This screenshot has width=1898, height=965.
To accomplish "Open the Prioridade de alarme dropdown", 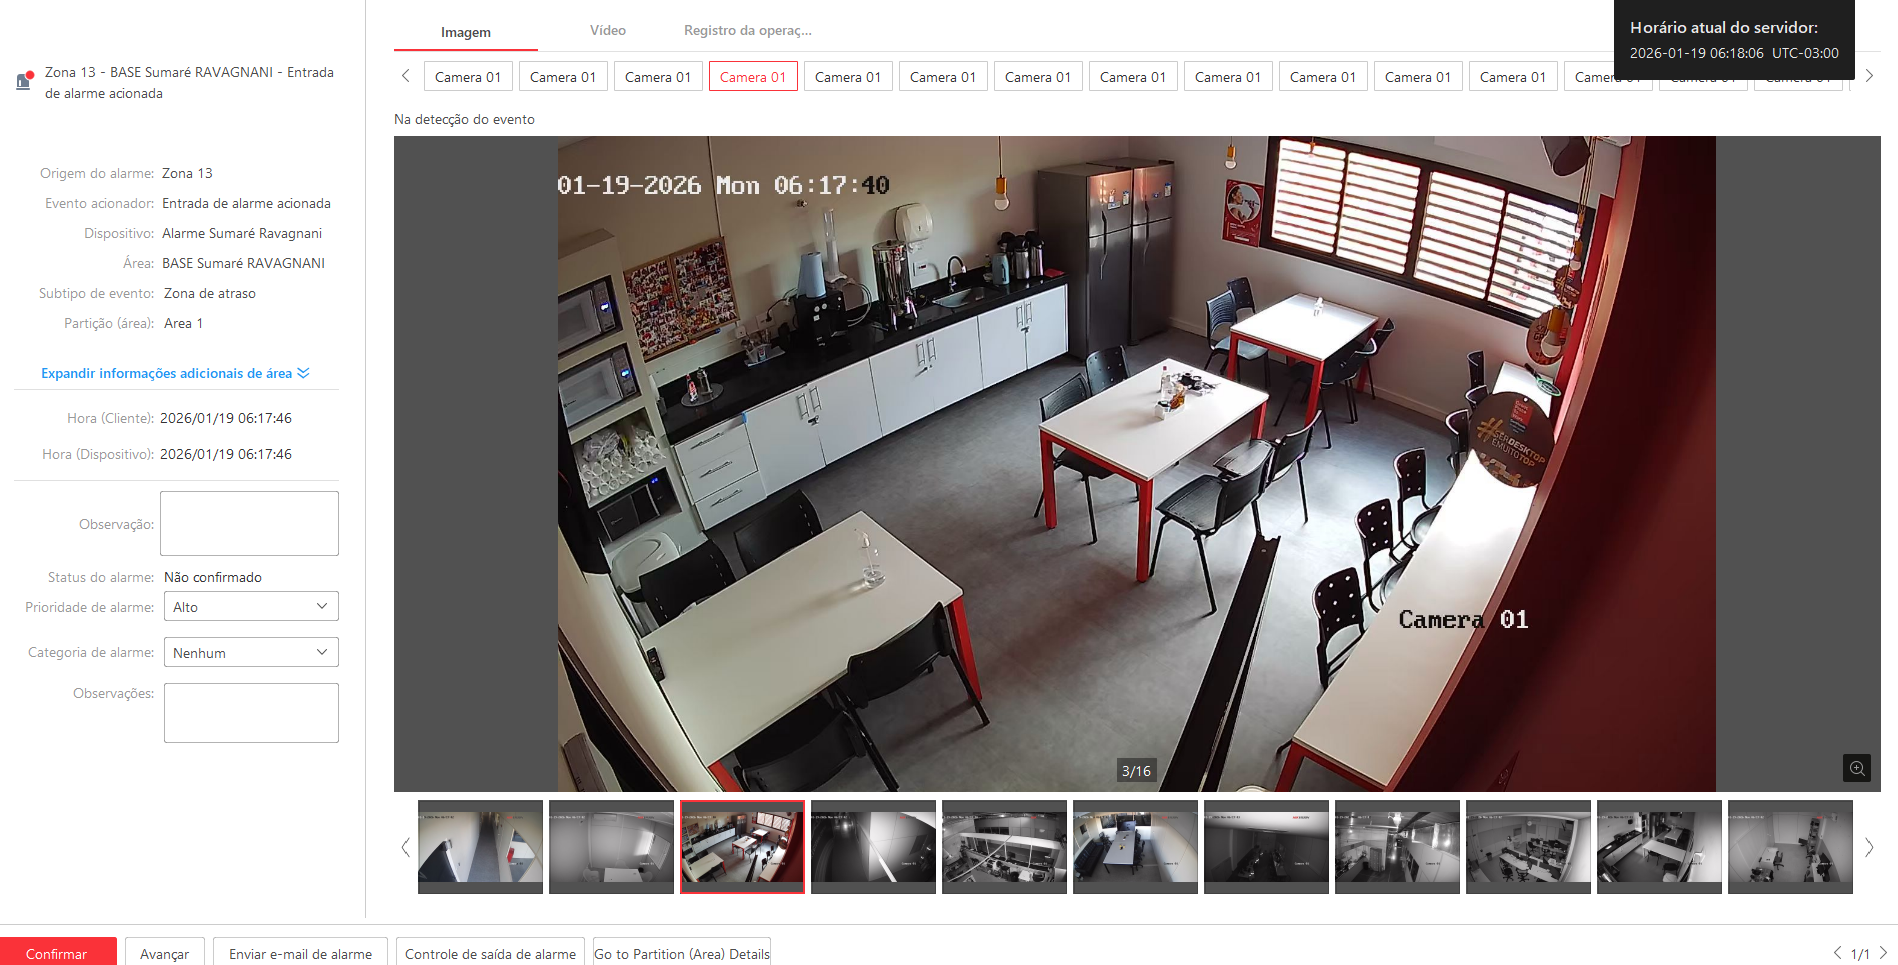I will click(250, 607).
